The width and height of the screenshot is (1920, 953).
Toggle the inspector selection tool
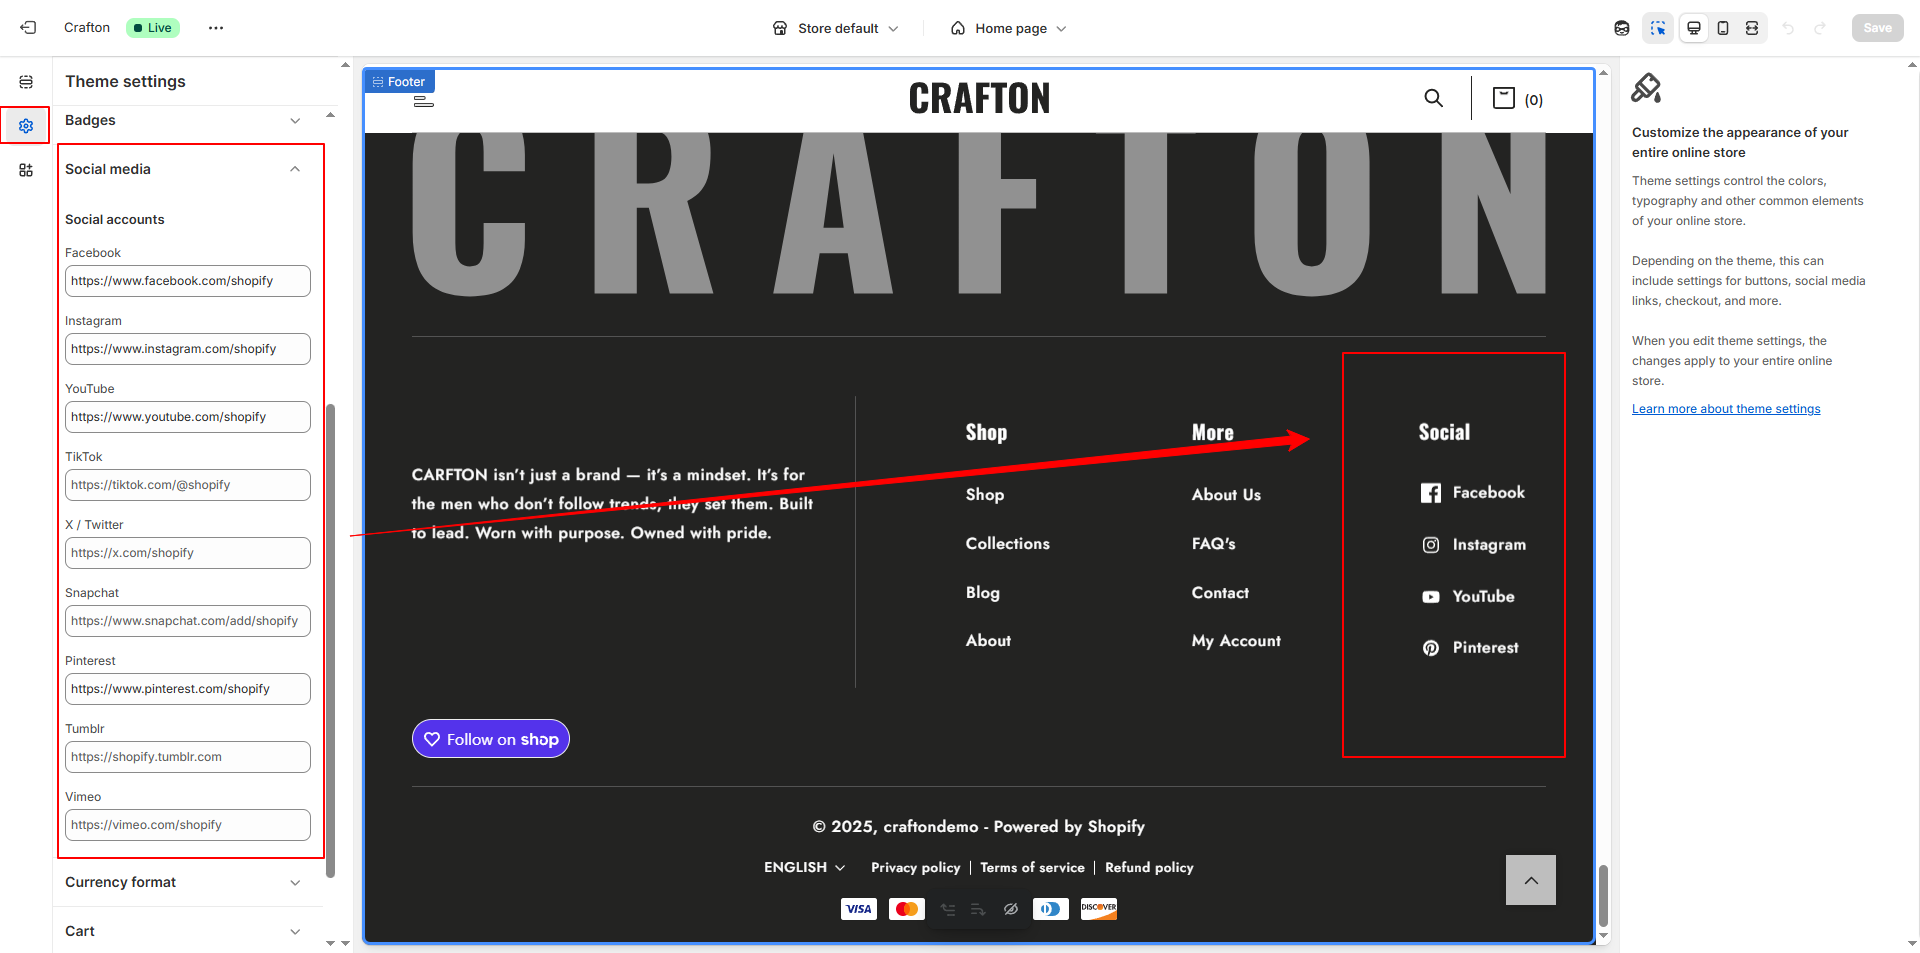tap(1657, 28)
